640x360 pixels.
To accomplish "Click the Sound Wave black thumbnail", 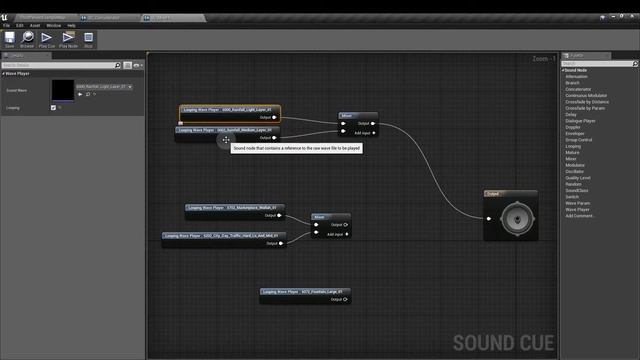I will pyautogui.click(x=63, y=90).
